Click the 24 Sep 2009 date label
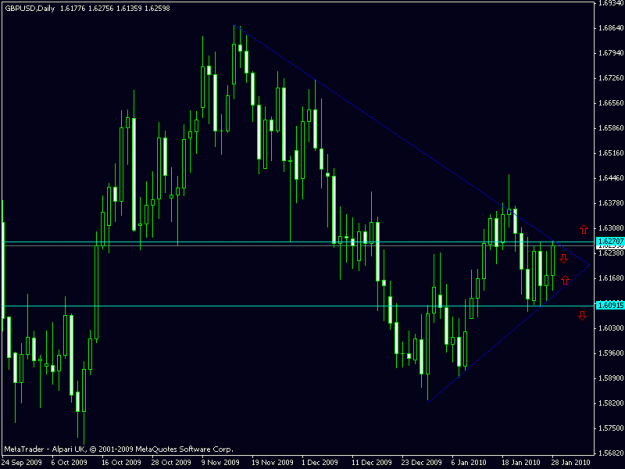The width and height of the screenshot is (625, 469). tap(22, 462)
